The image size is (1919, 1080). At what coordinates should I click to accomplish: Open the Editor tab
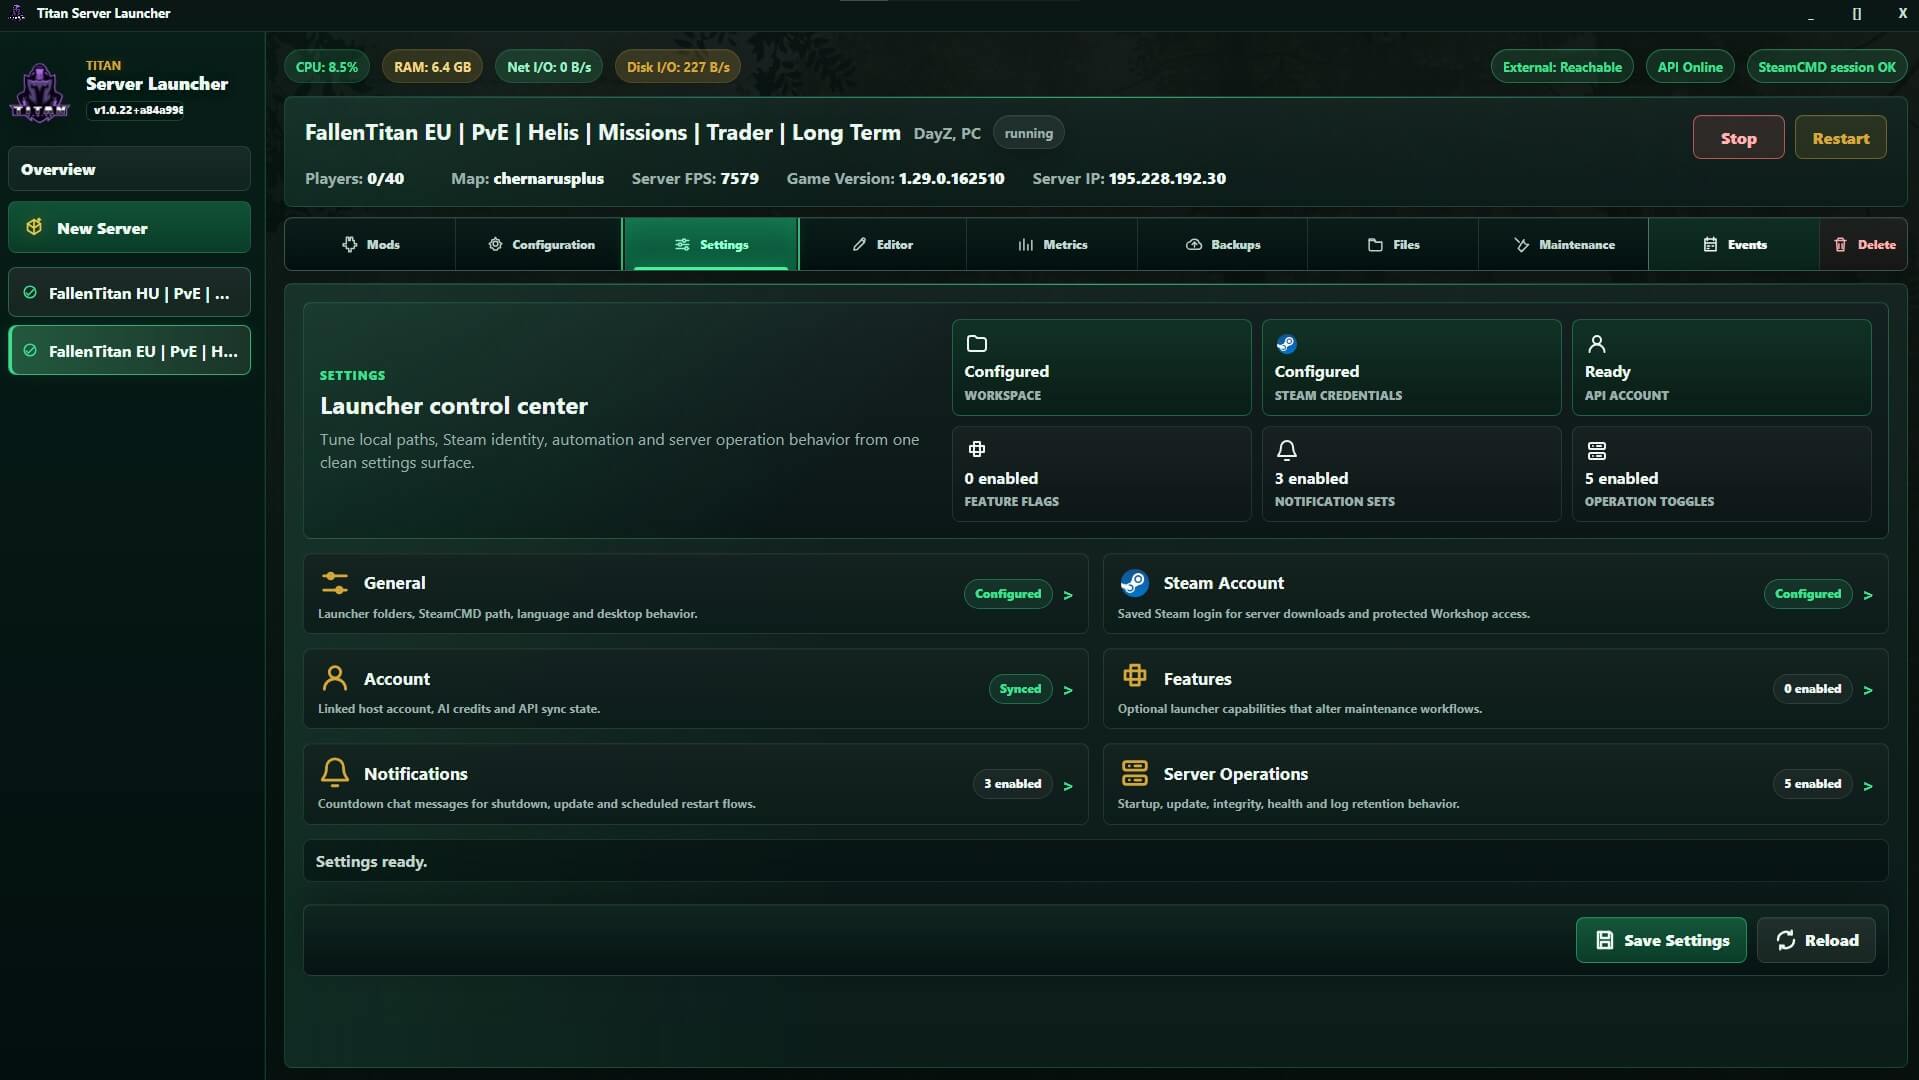point(883,244)
